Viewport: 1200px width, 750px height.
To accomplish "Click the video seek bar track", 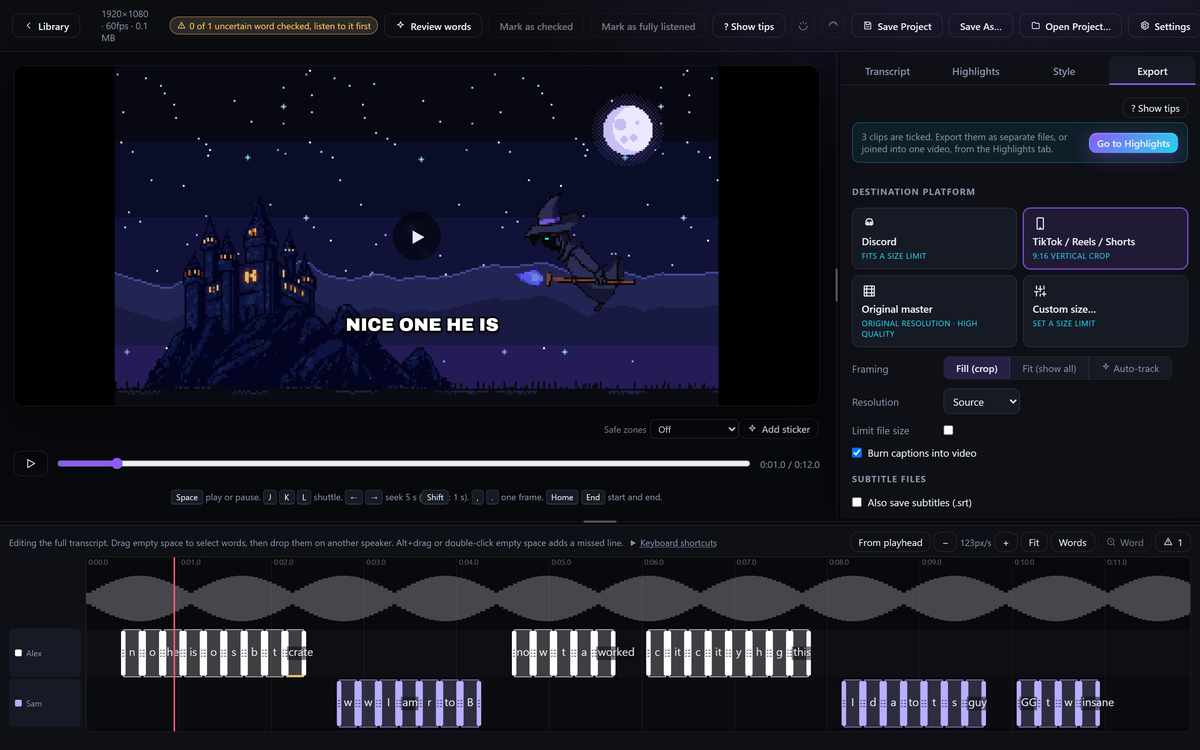I will (x=403, y=463).
